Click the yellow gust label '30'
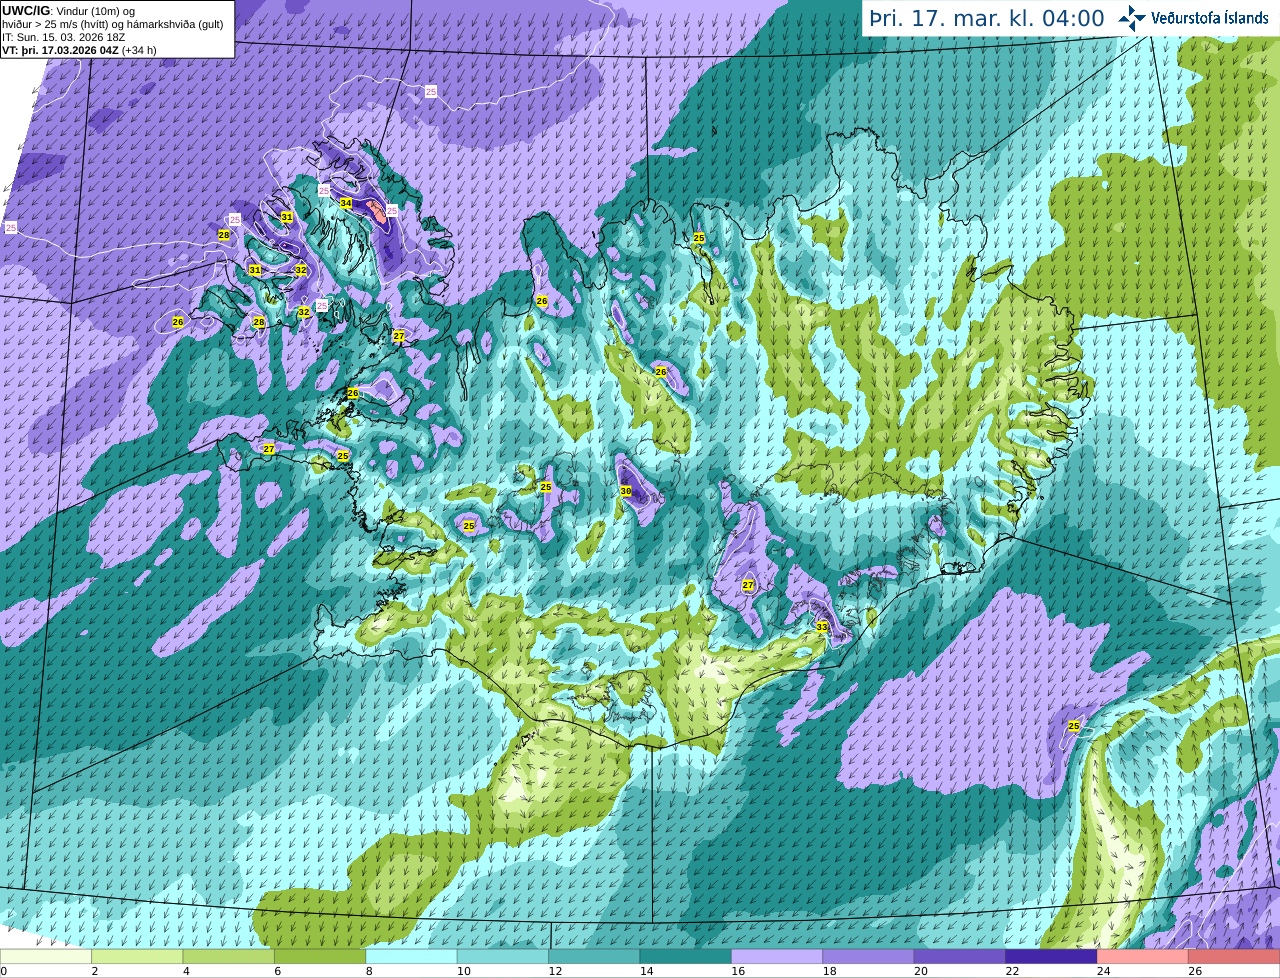This screenshot has height=978, width=1280. (626, 491)
